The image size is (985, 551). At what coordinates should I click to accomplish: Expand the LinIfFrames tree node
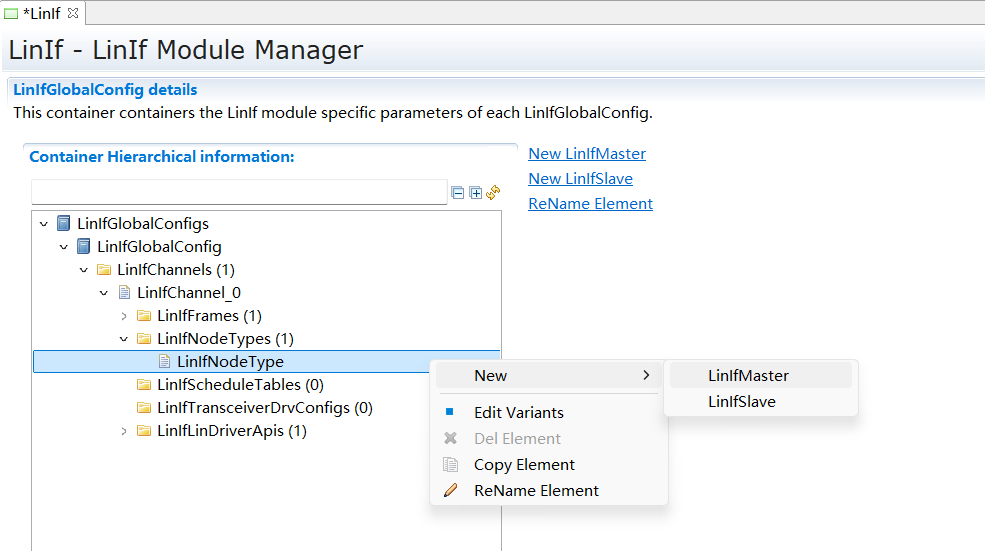124,316
